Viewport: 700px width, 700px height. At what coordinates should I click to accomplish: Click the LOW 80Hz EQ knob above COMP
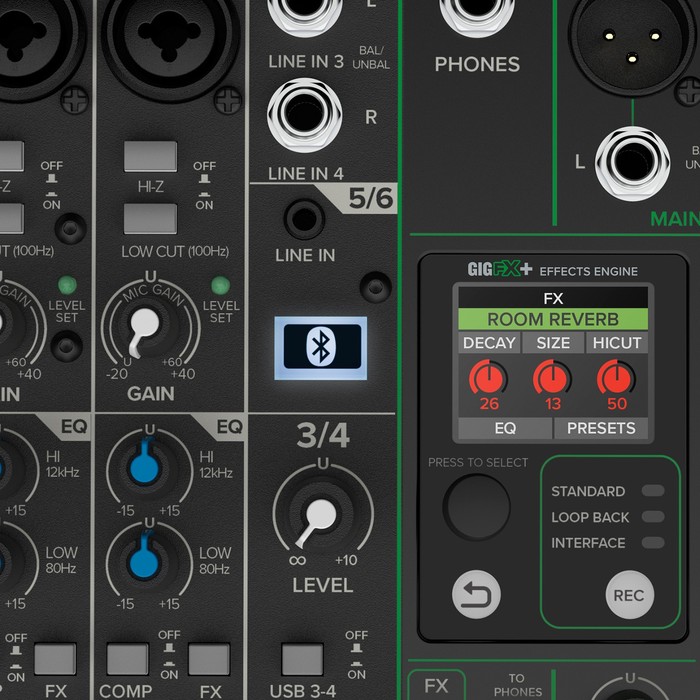[x=145, y=561]
